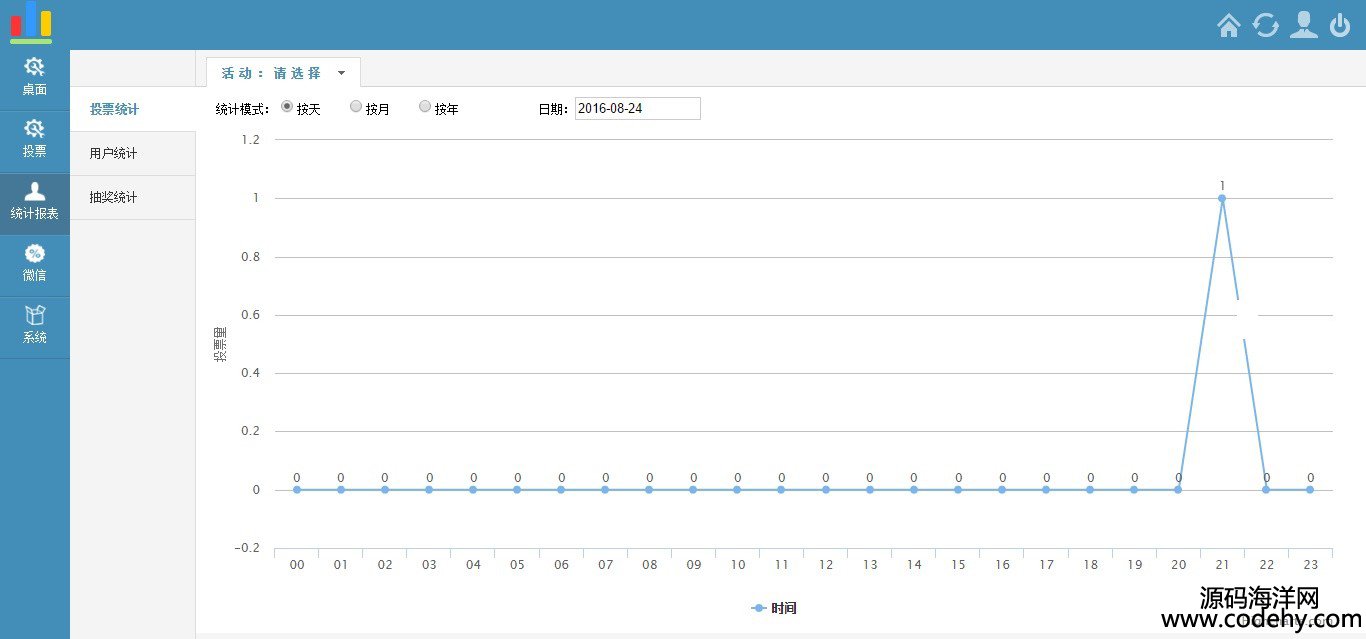Click the power logout icon
1366x639 pixels.
tap(1340, 25)
